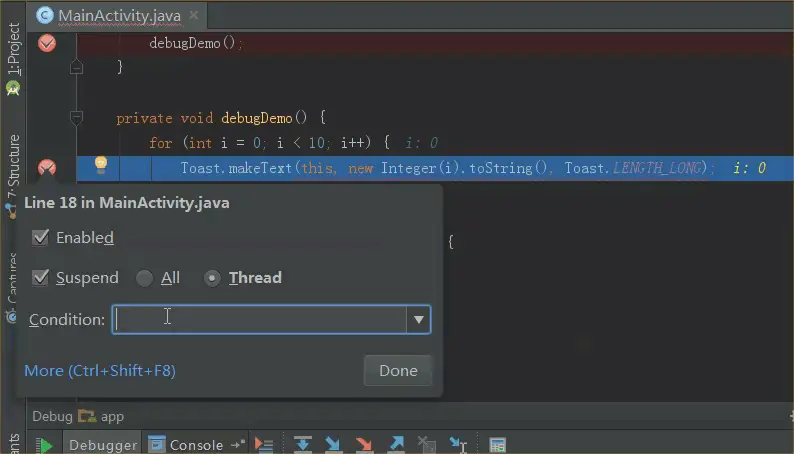Click the breakpoint icon beside the debugDemo() call
794x454 pixels.
point(47,43)
